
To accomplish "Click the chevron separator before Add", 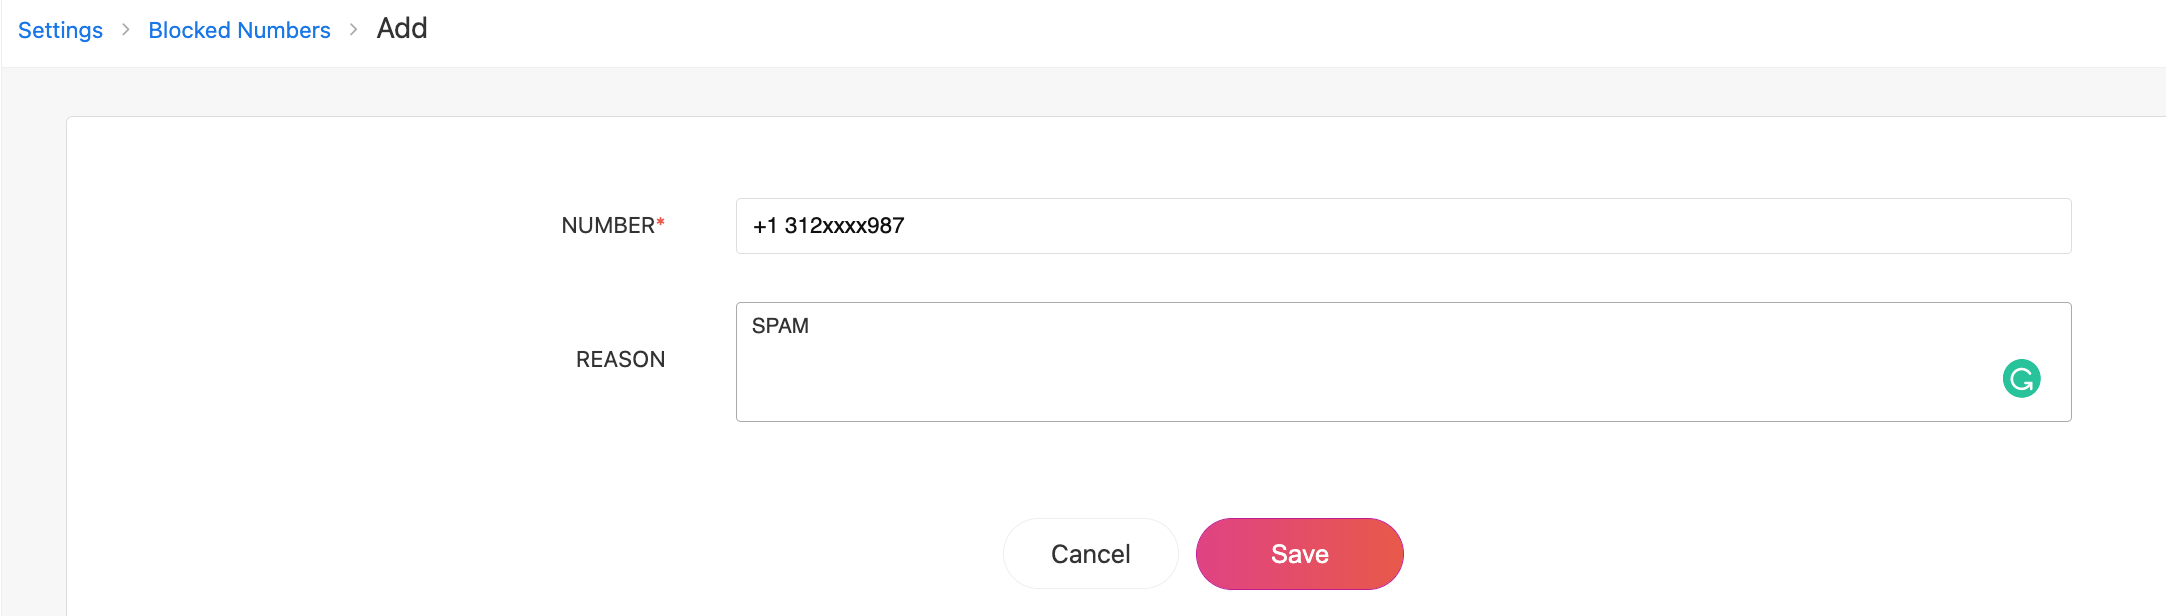I will point(353,30).
